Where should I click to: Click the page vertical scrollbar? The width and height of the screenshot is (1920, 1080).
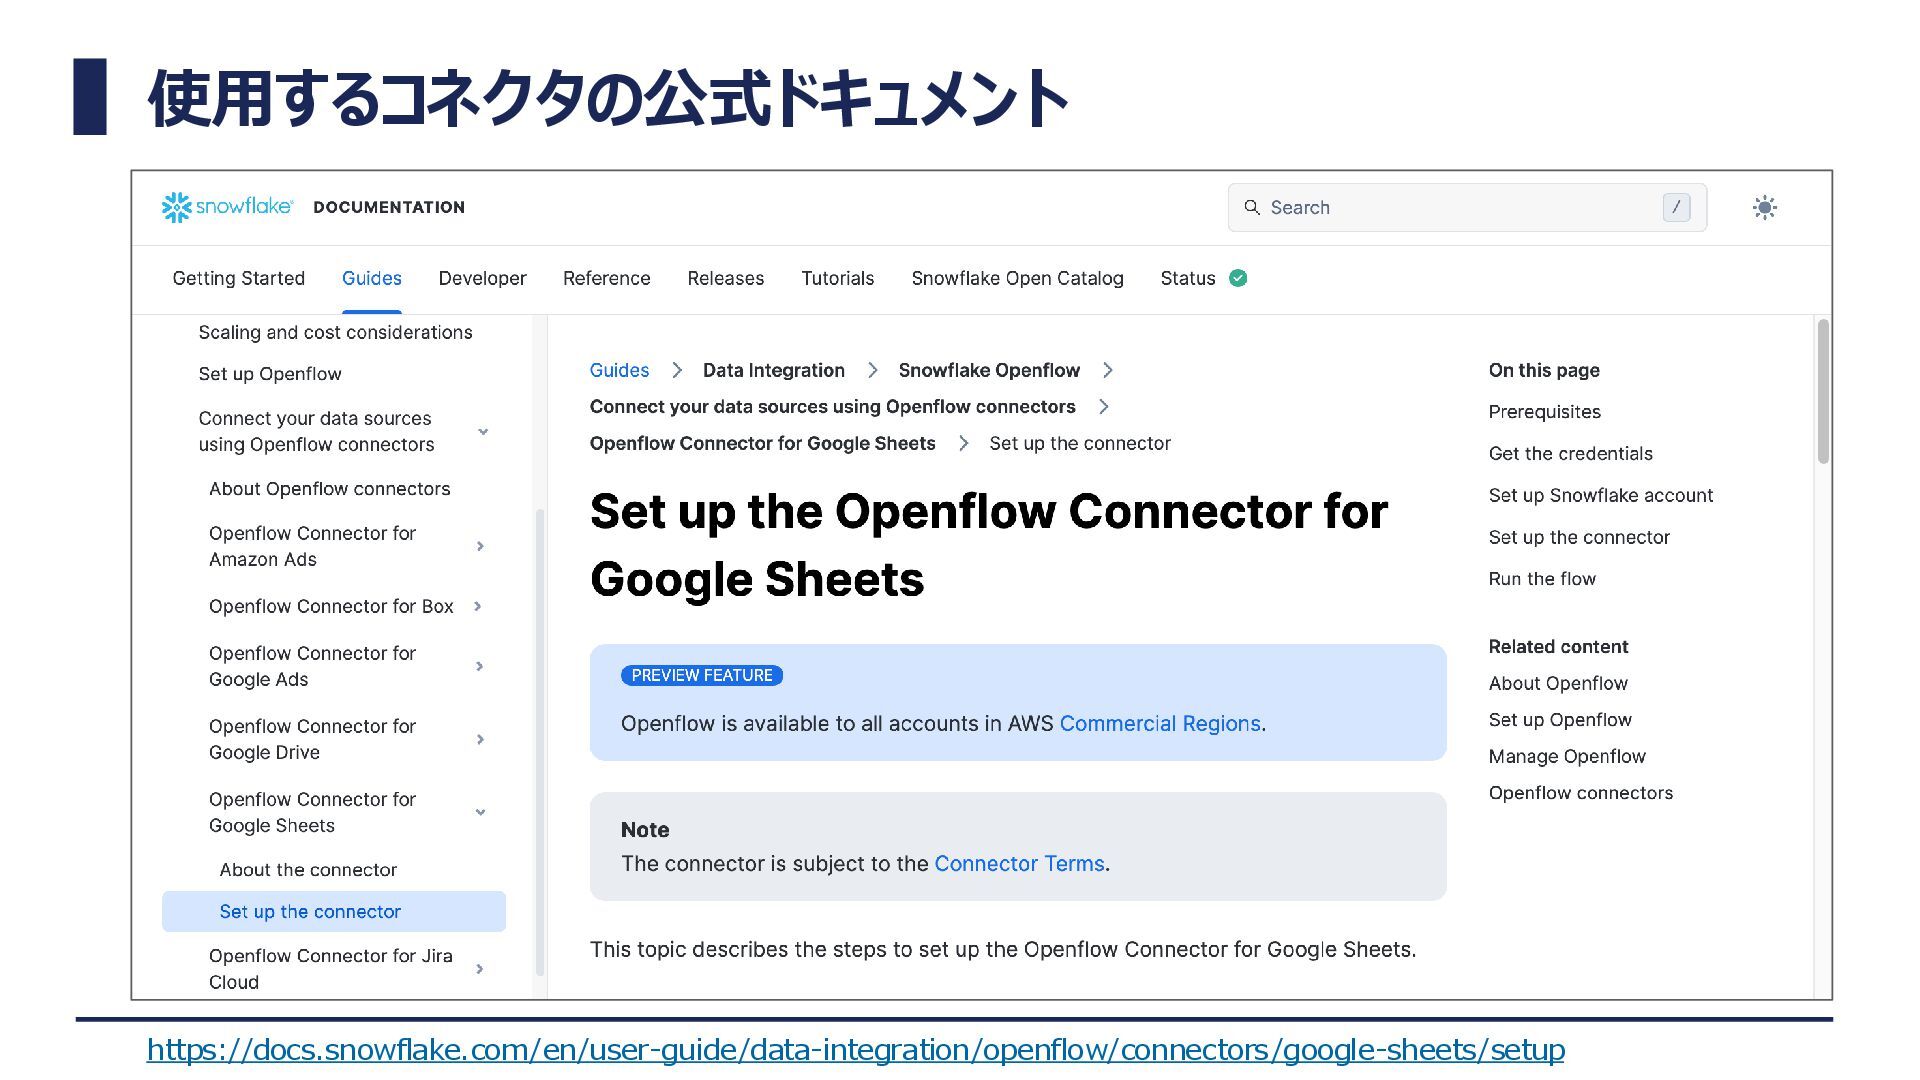[1822, 392]
